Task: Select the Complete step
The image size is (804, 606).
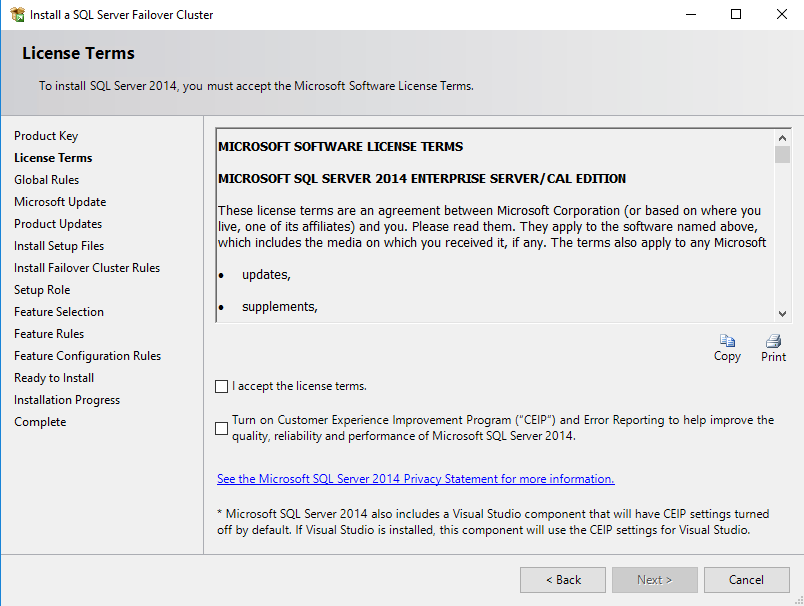Action: point(40,422)
